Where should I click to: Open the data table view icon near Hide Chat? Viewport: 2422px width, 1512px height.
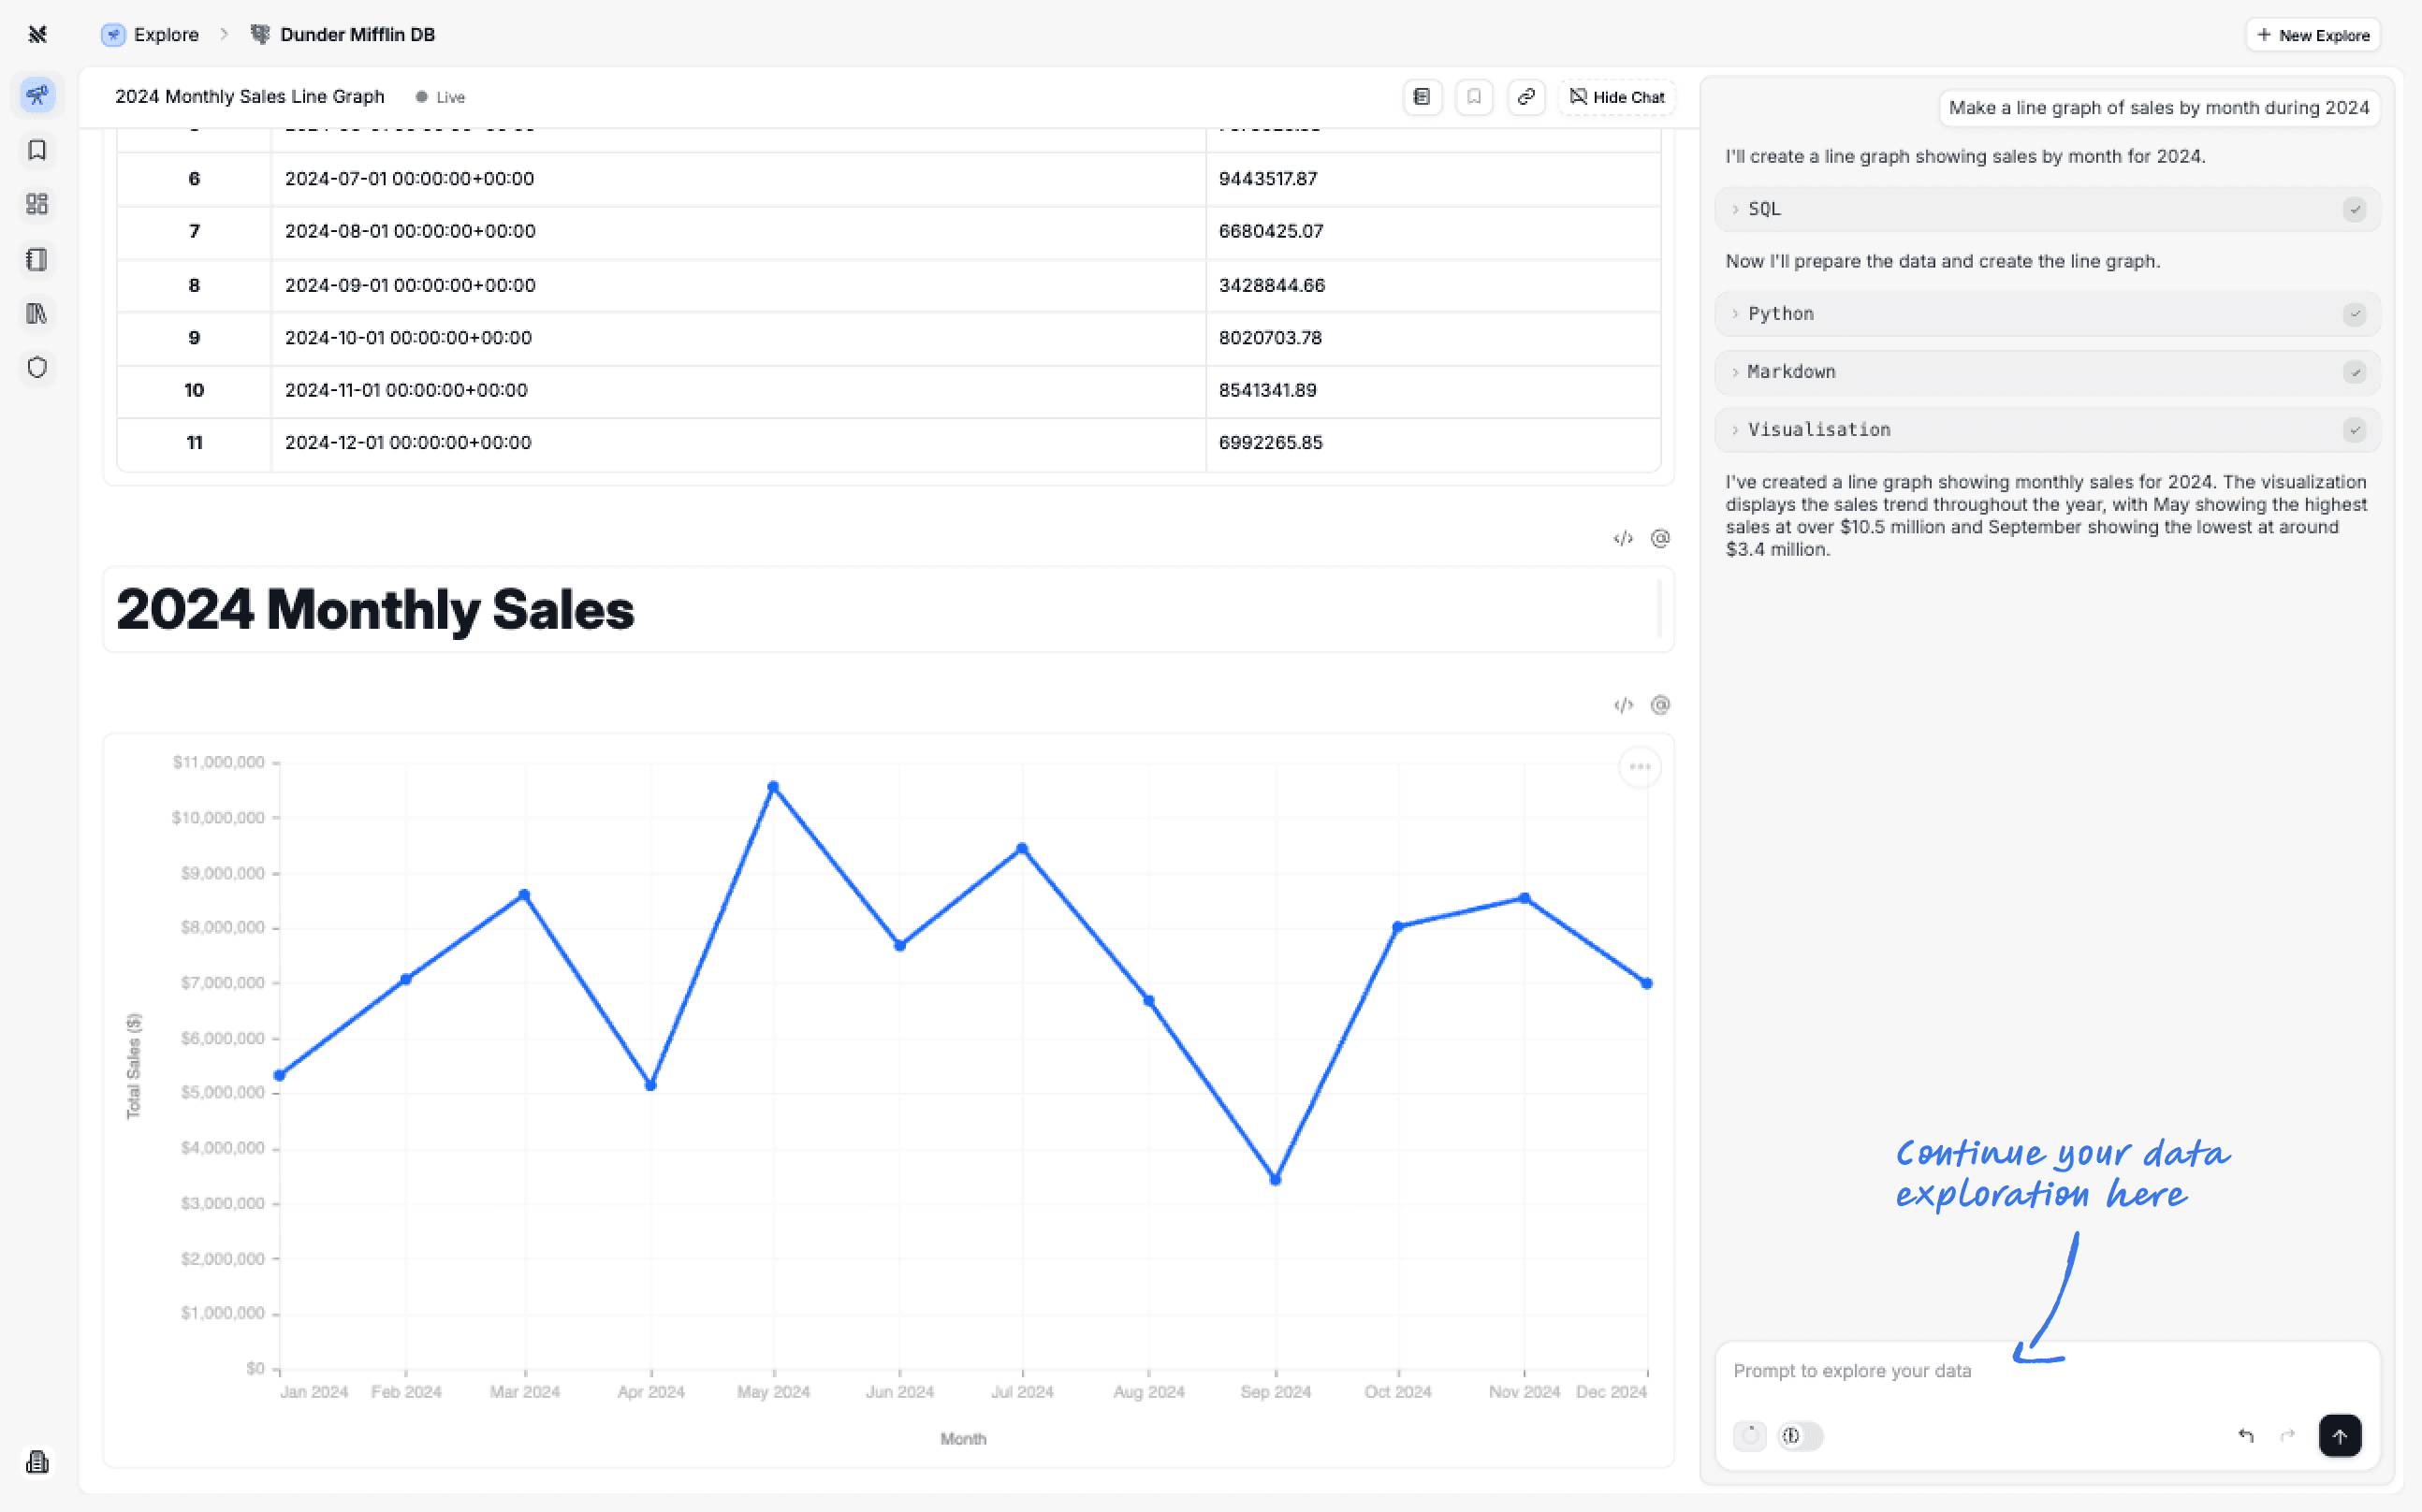pos(1422,97)
